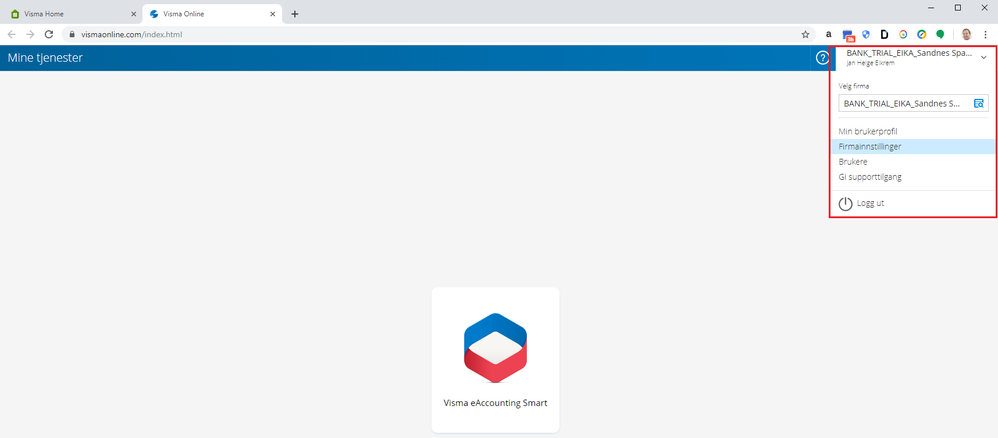View site security lock info
This screenshot has height=438, width=998.
[73, 34]
